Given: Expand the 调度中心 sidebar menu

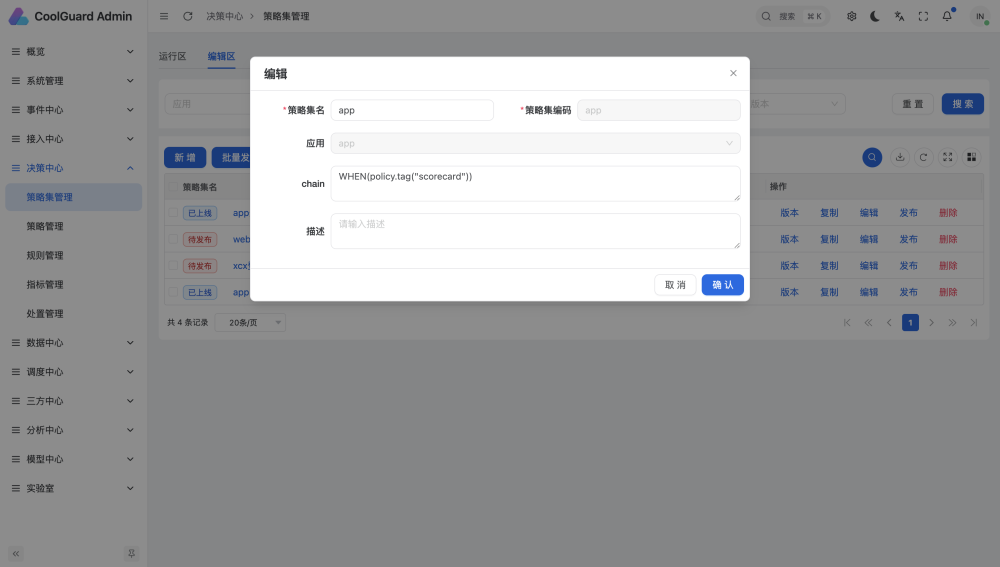Looking at the screenshot, I should point(73,372).
